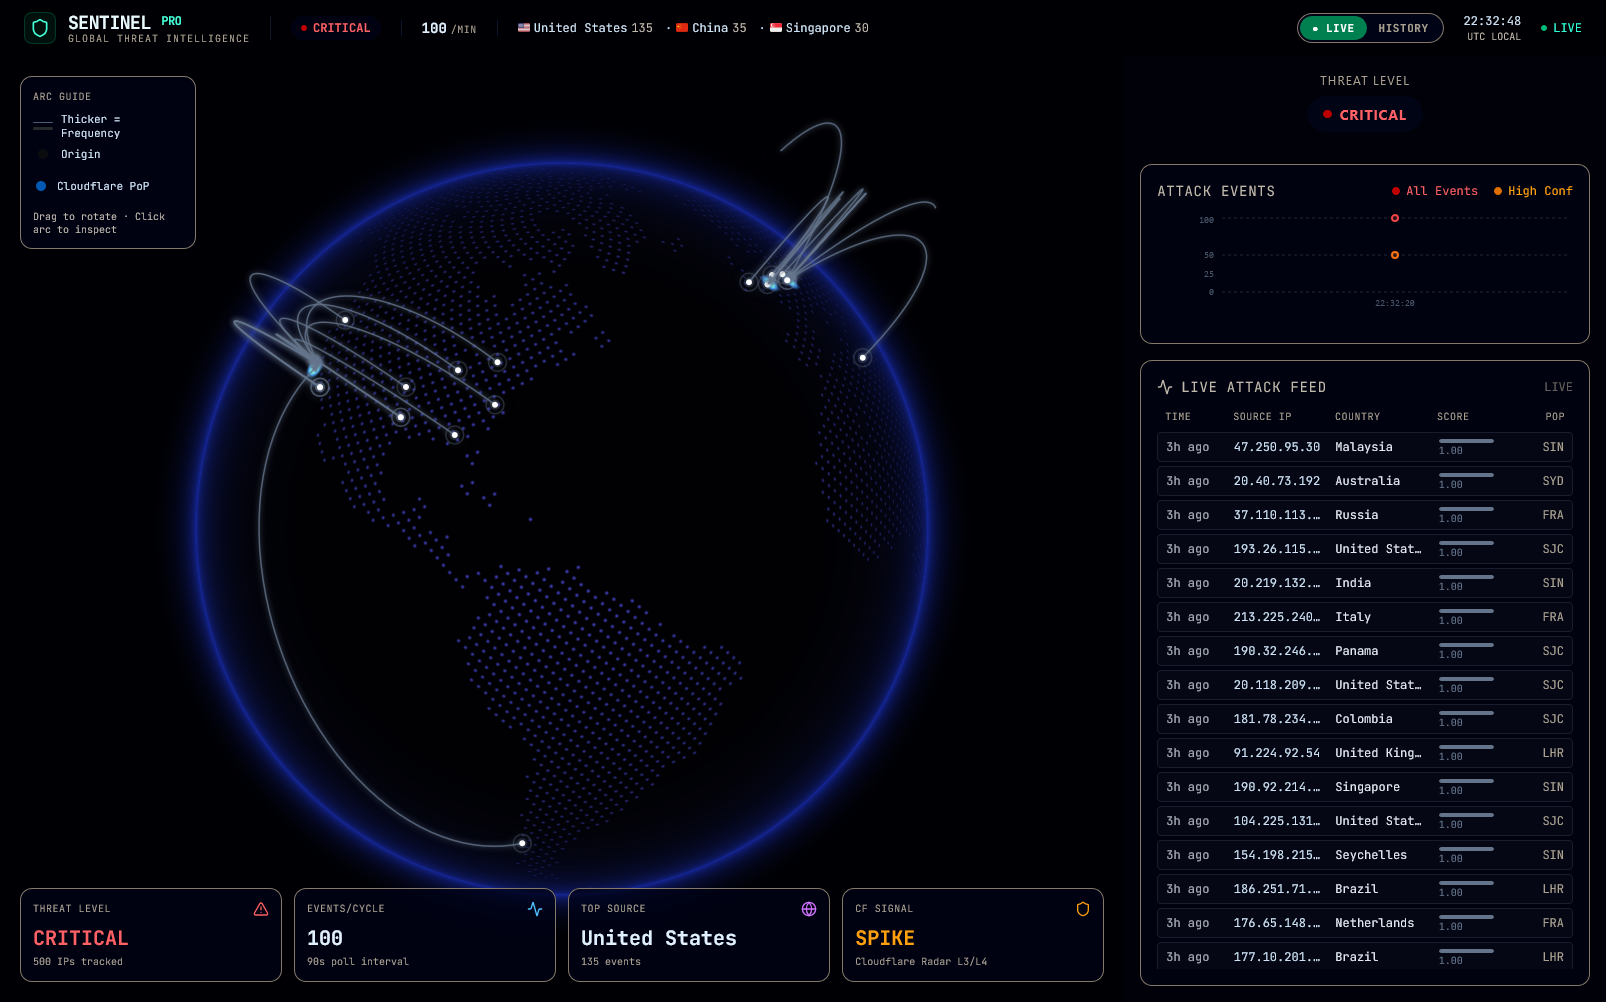Image resolution: width=1606 pixels, height=1002 pixels.
Task: Click the Attack Events chart title
Action: [1216, 191]
